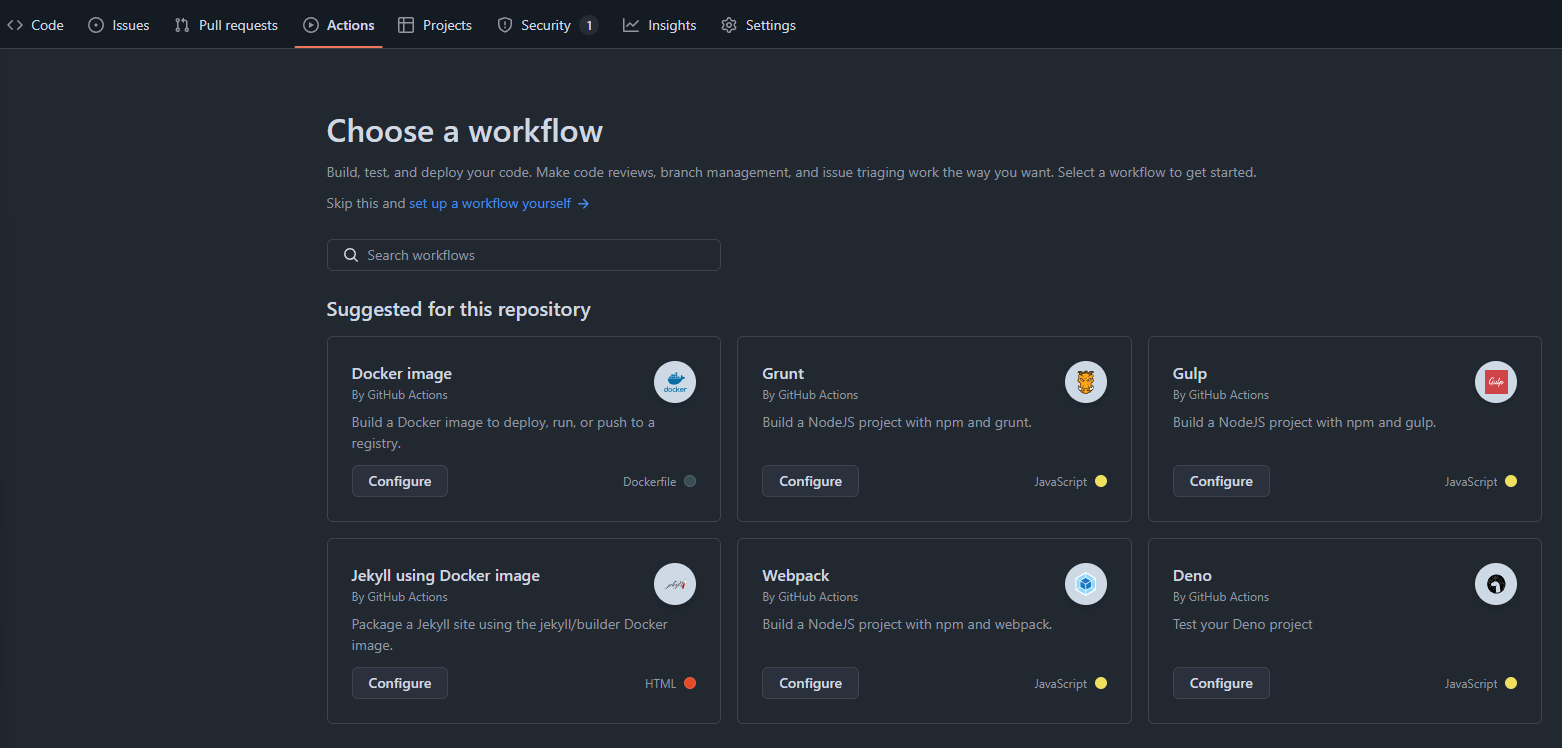Click the Pull requests branch icon

click(x=182, y=25)
